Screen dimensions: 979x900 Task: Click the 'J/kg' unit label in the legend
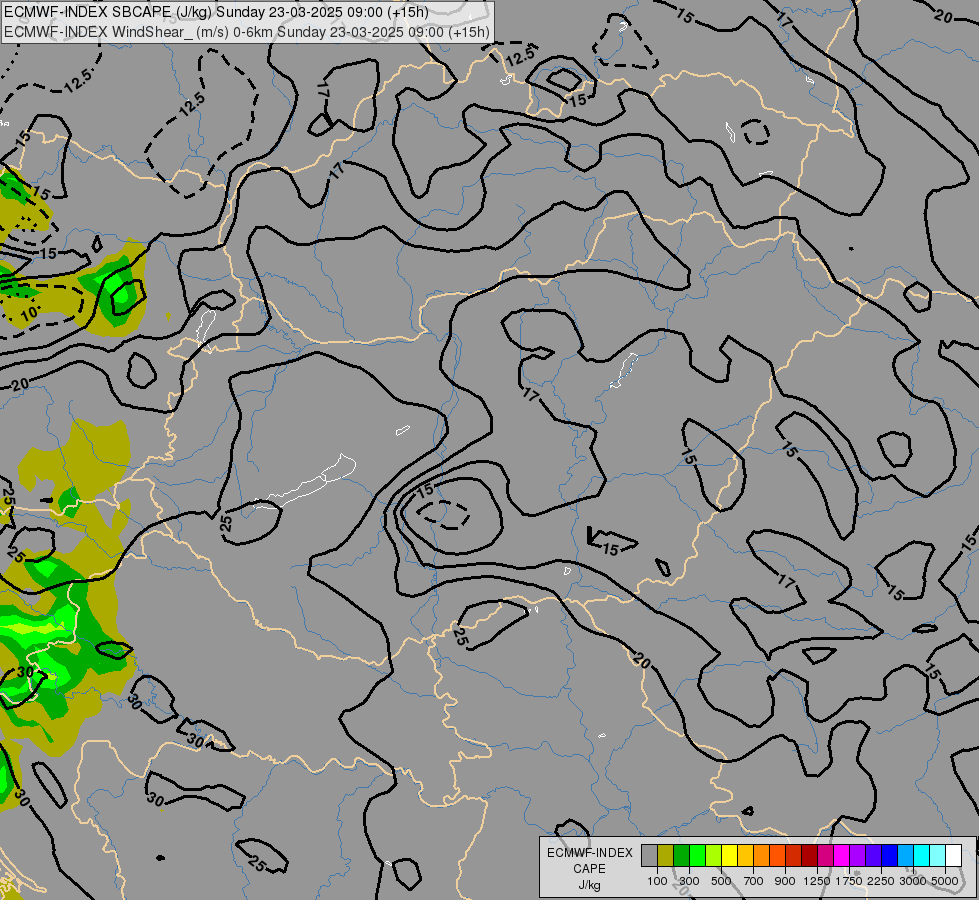pos(589,885)
